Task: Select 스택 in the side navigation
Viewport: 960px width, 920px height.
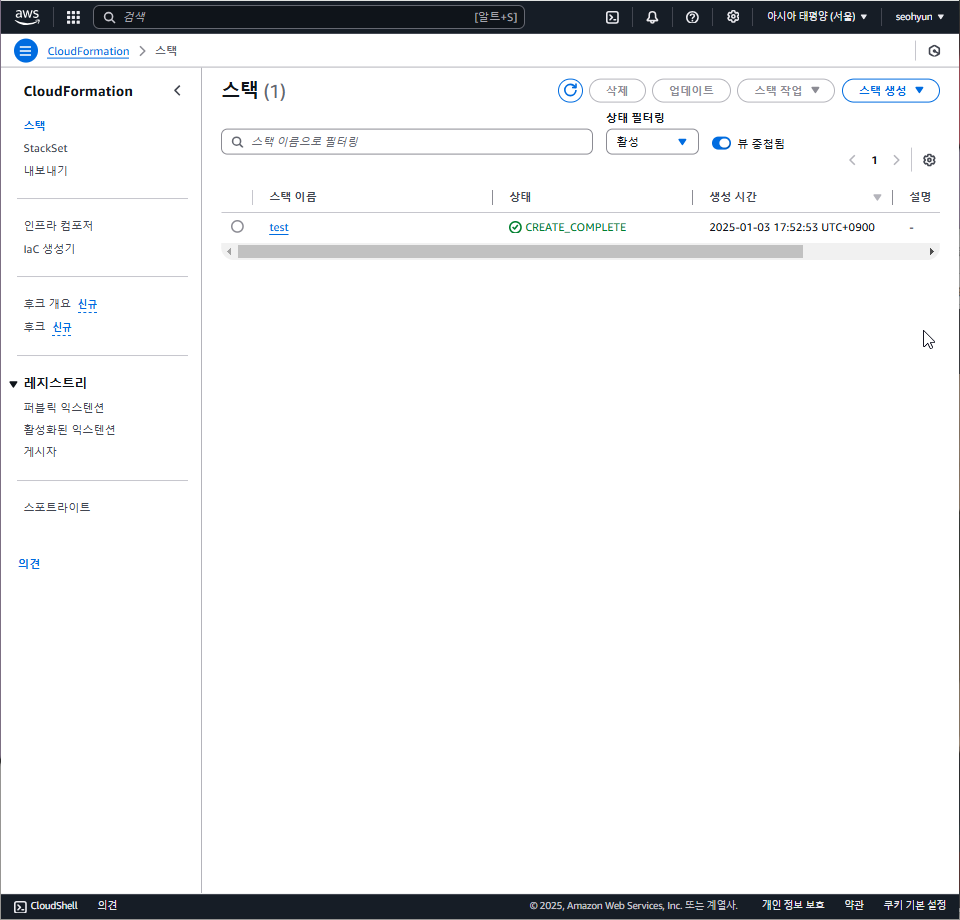Action: point(34,125)
